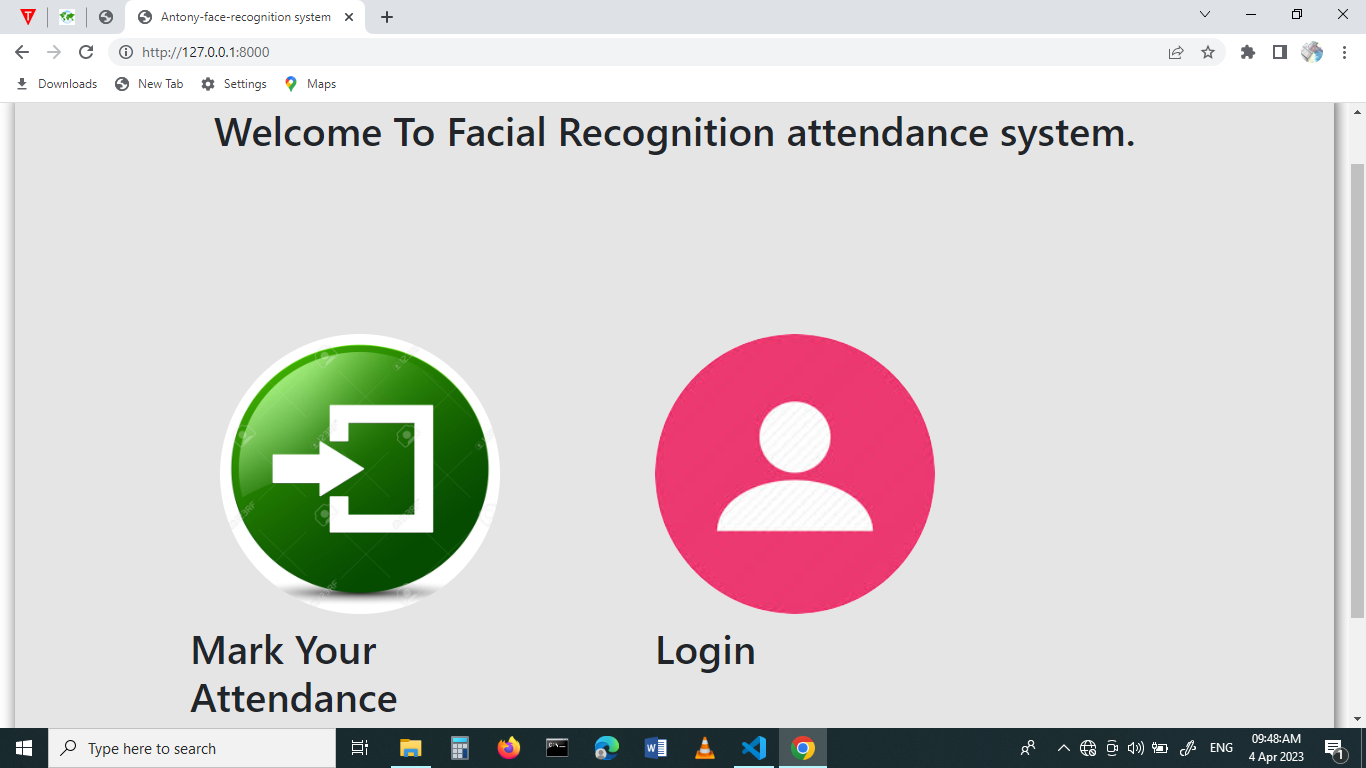Viewport: 1366px width, 768px height.
Task: Open the volume control in the tray
Action: tap(1135, 748)
